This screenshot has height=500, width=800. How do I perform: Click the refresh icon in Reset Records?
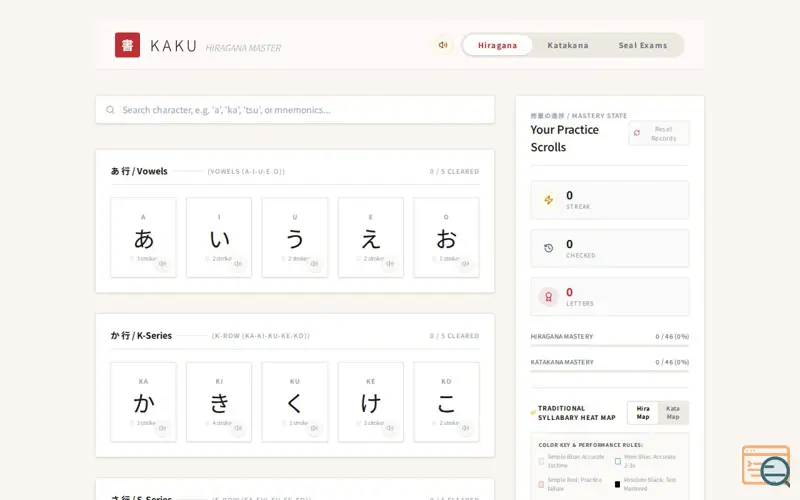637,133
